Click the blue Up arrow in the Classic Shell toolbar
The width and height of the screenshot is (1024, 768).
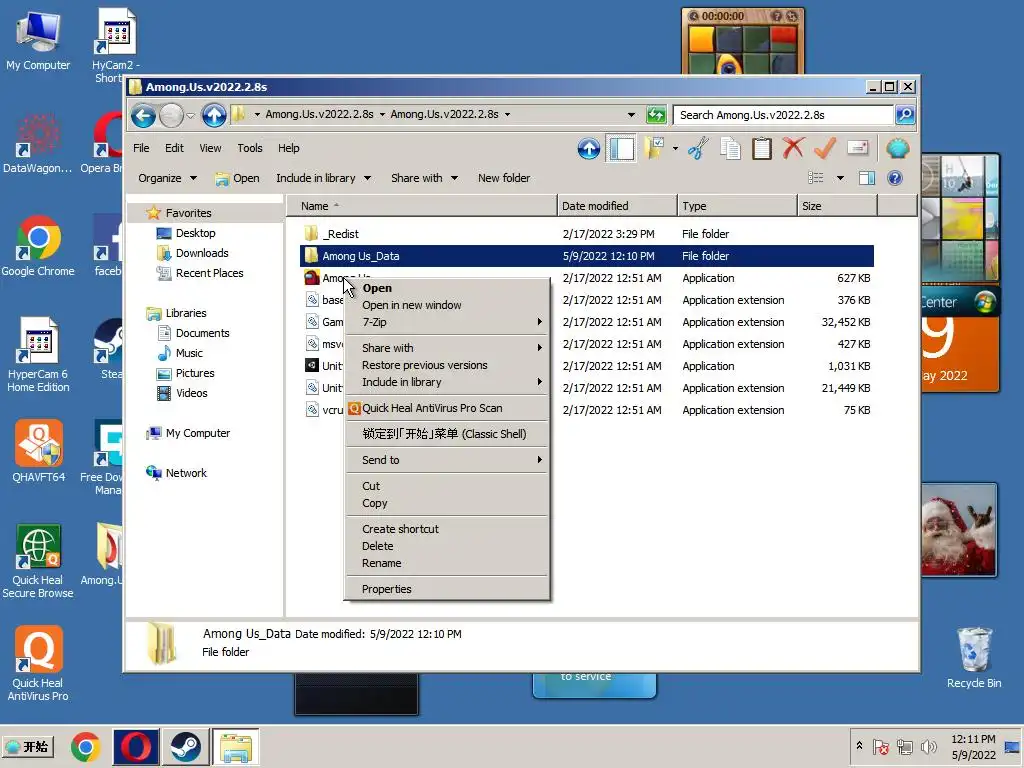pos(588,149)
